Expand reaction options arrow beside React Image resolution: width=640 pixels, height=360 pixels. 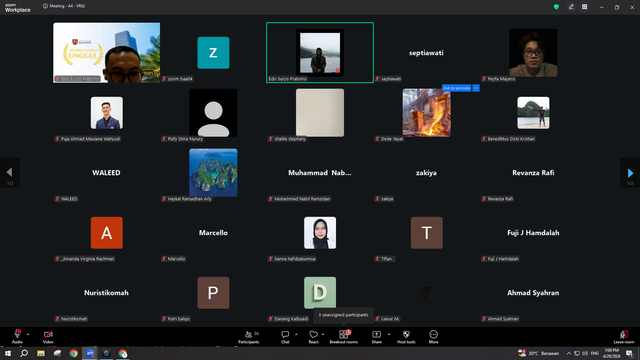323,334
